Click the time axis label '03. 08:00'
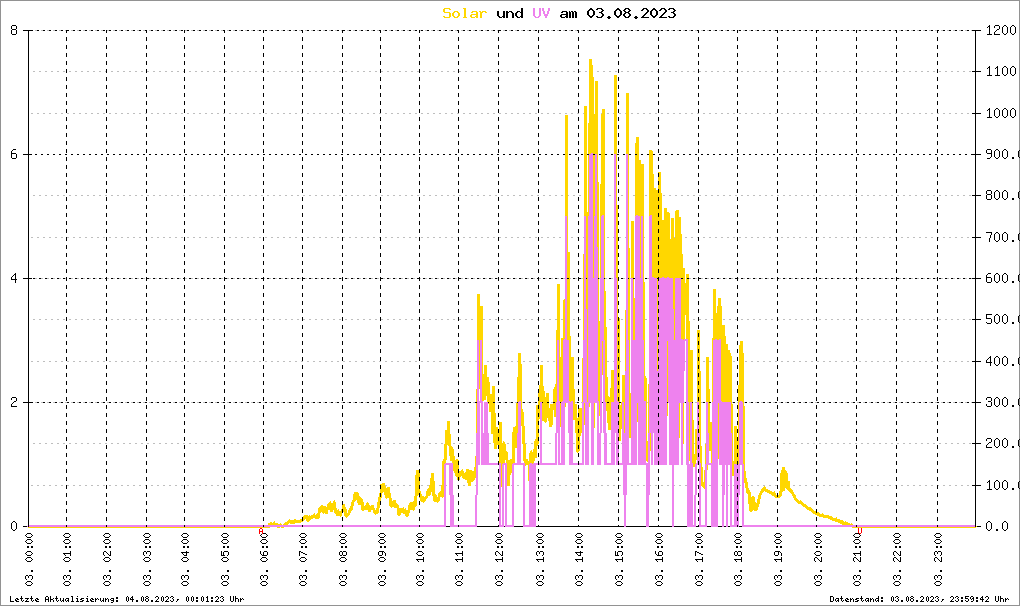Screen dimensions: 1020x606 [343, 559]
